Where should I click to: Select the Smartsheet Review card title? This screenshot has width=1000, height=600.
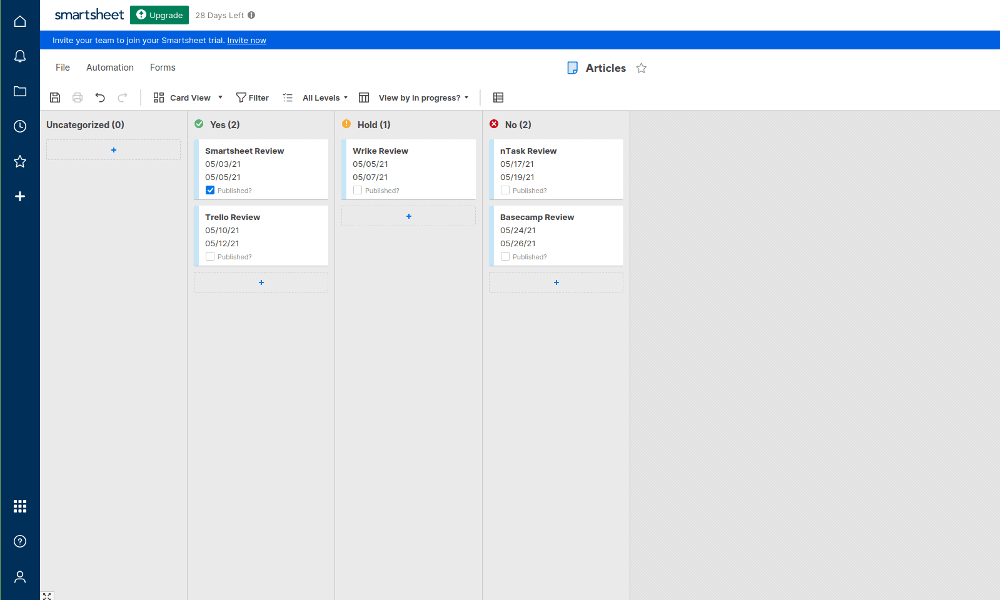coord(244,151)
